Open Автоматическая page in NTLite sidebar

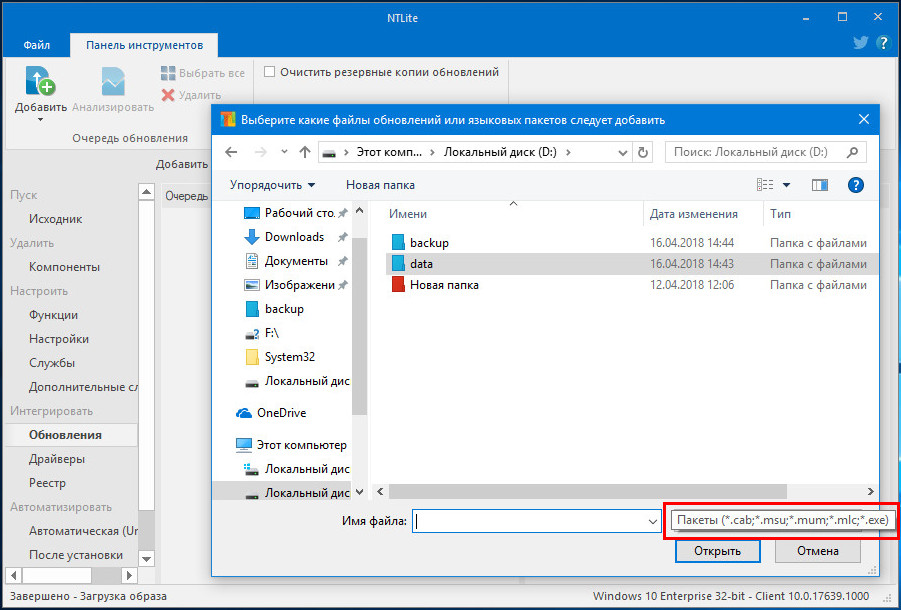(83, 531)
